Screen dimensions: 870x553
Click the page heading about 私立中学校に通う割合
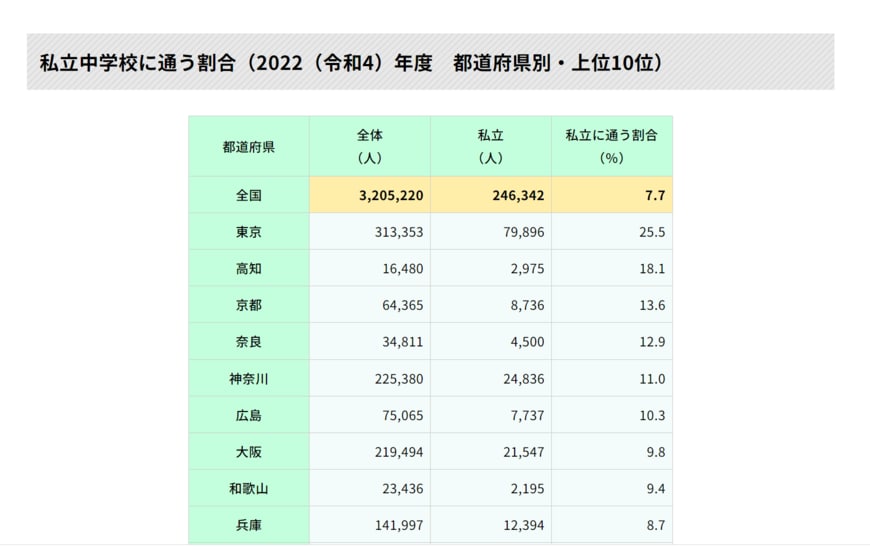350,63
